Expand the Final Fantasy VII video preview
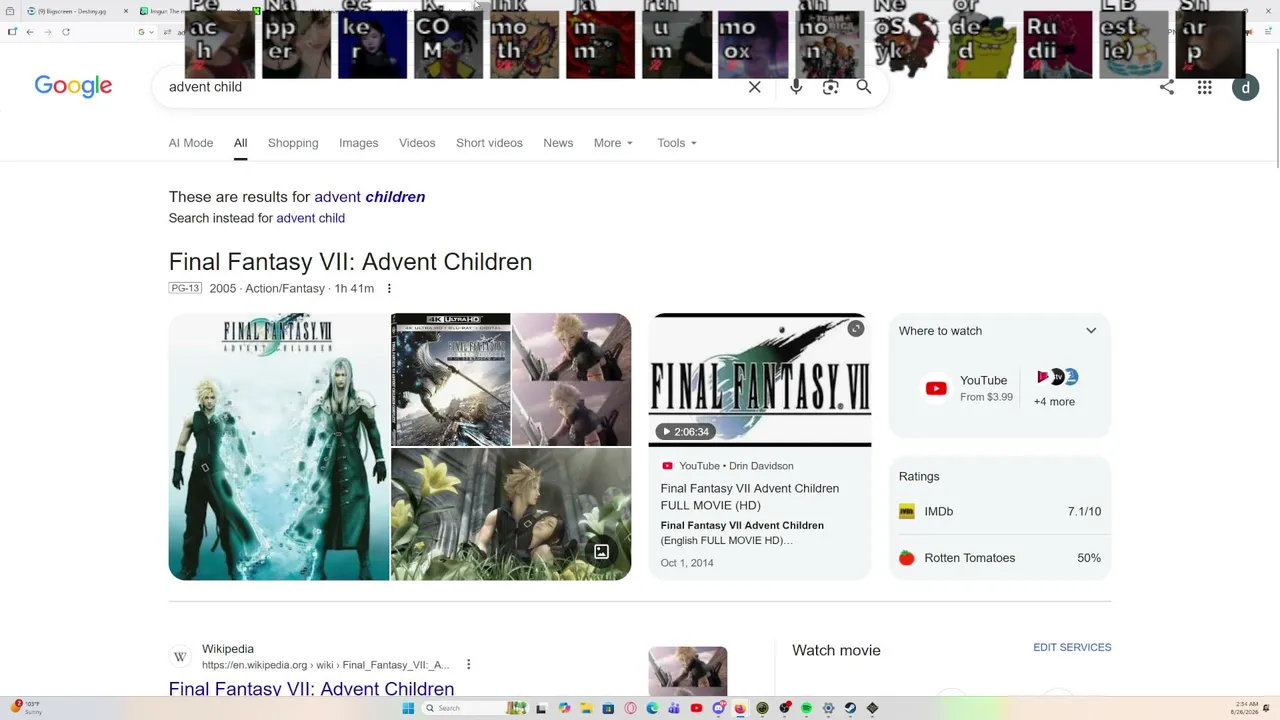Viewport: 1280px width, 720px height. pyautogui.click(x=856, y=328)
